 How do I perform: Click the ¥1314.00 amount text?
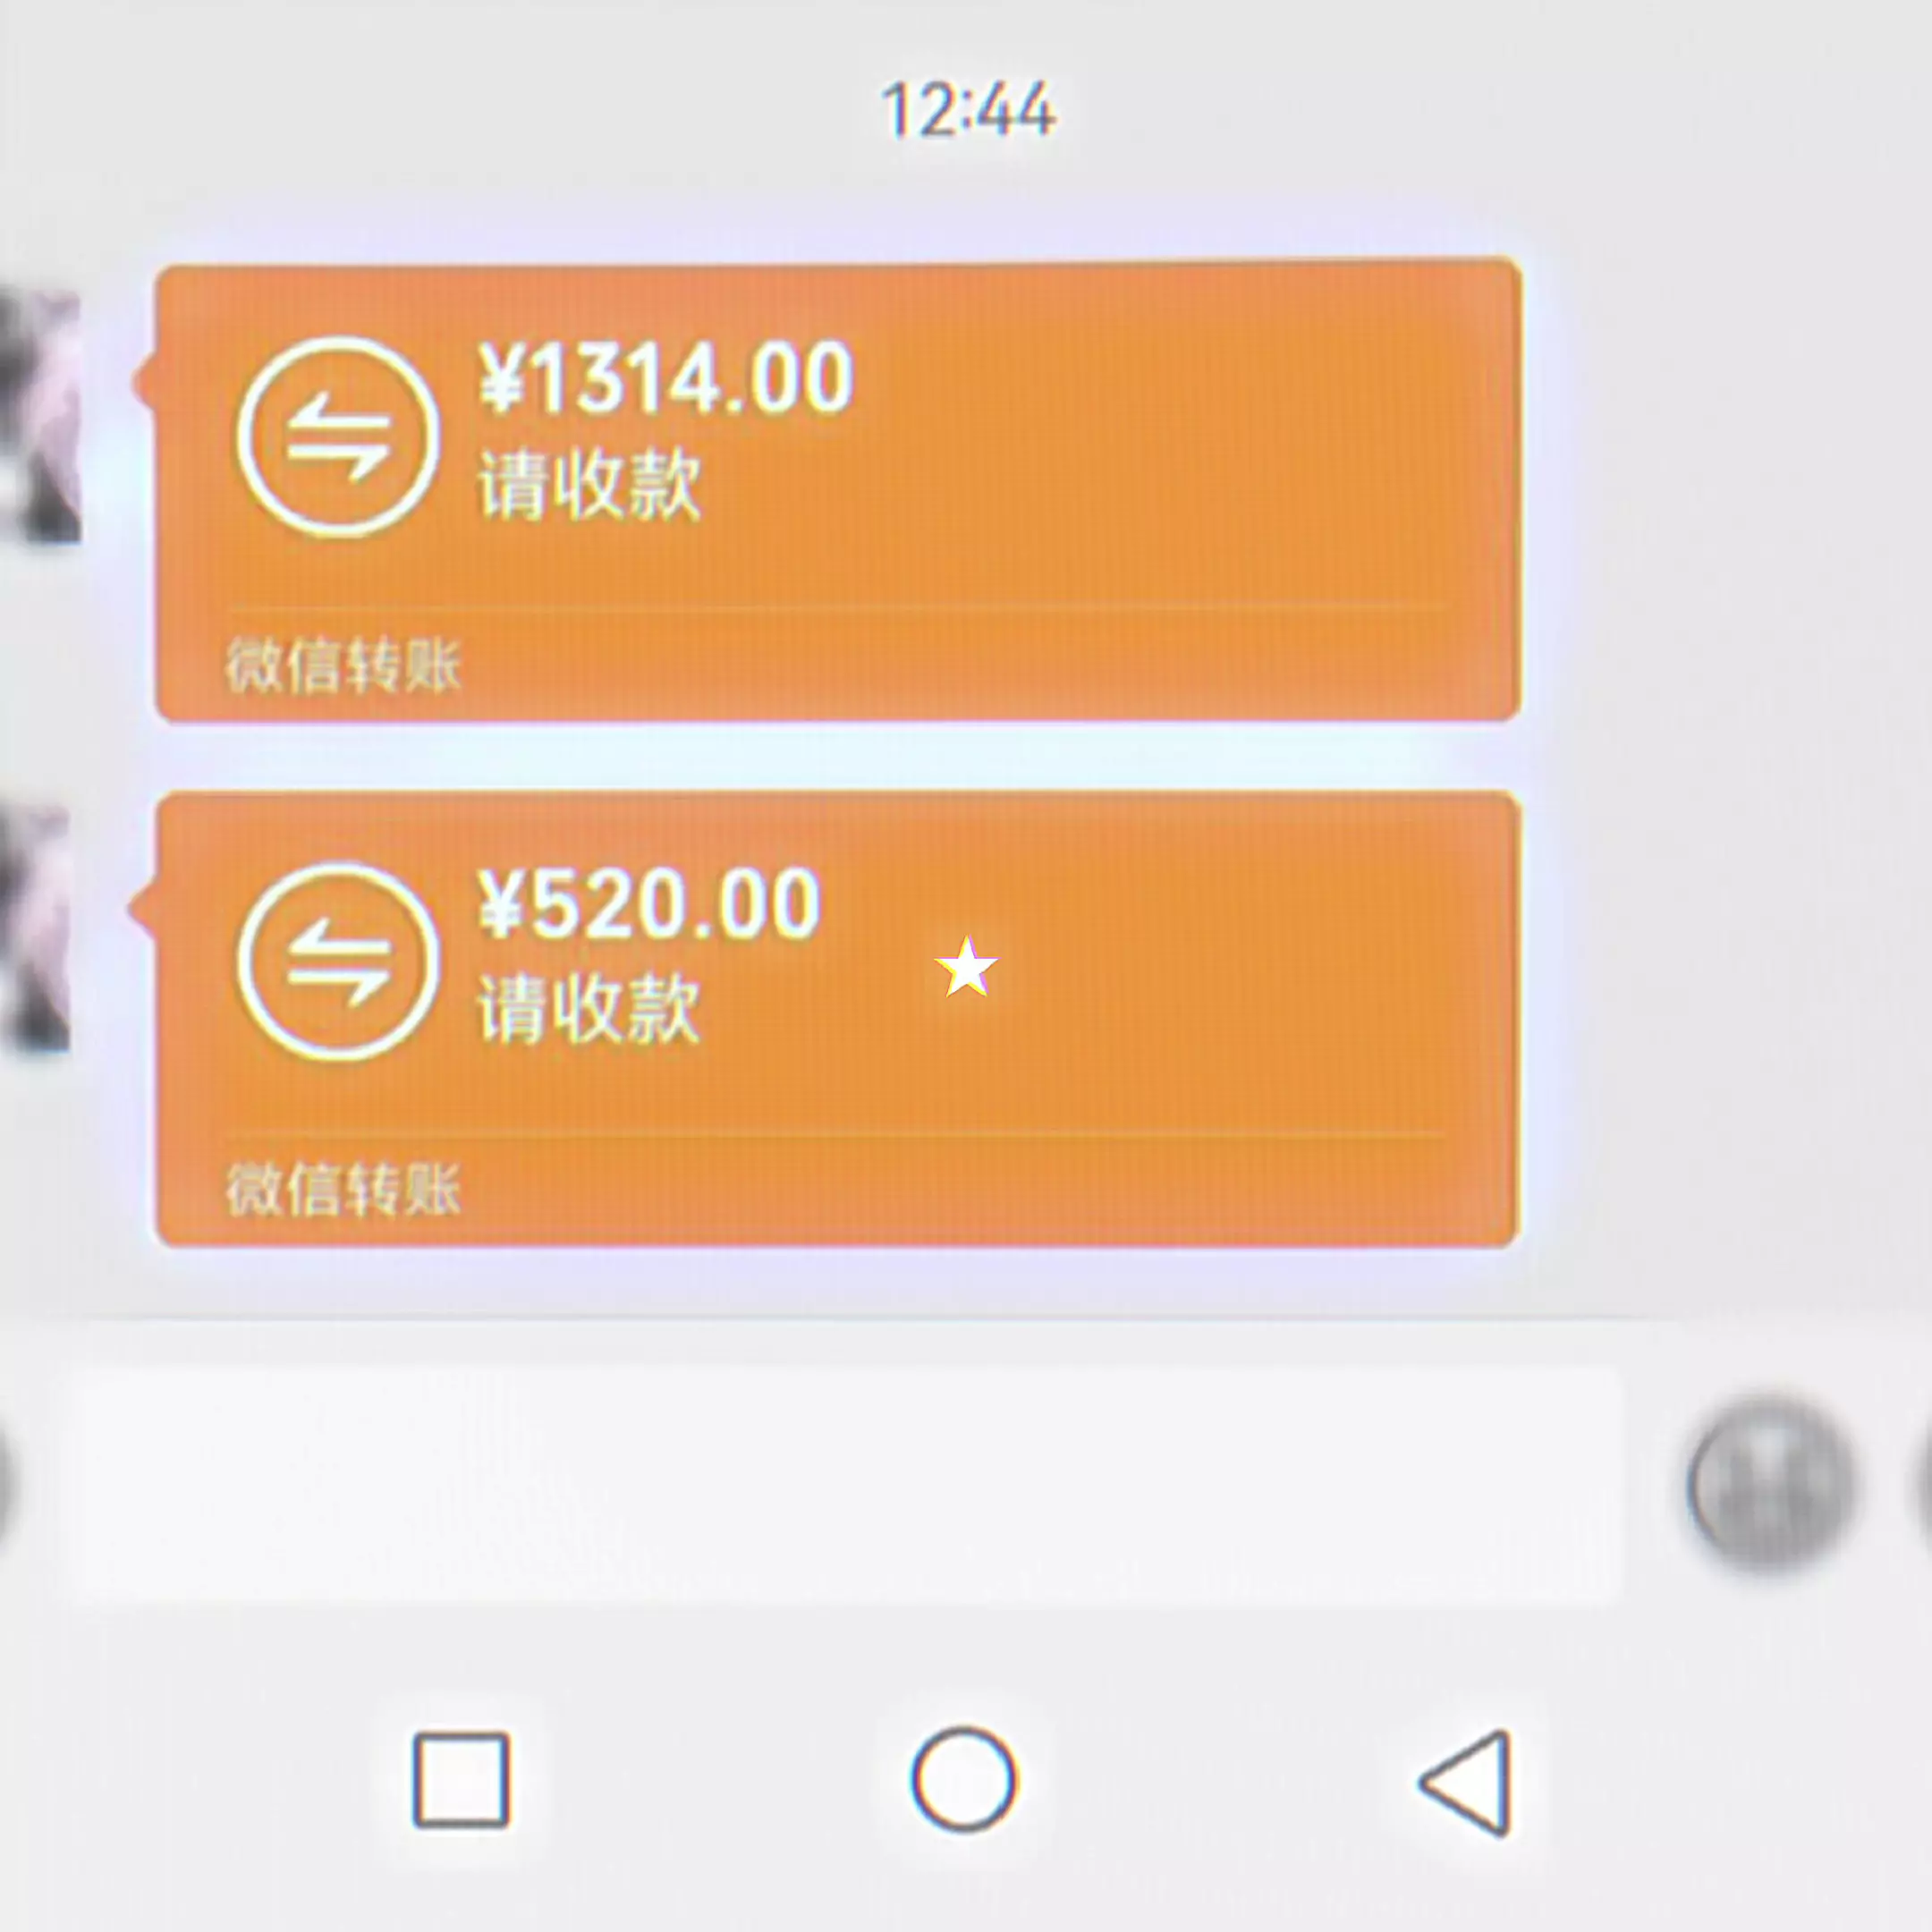click(665, 377)
